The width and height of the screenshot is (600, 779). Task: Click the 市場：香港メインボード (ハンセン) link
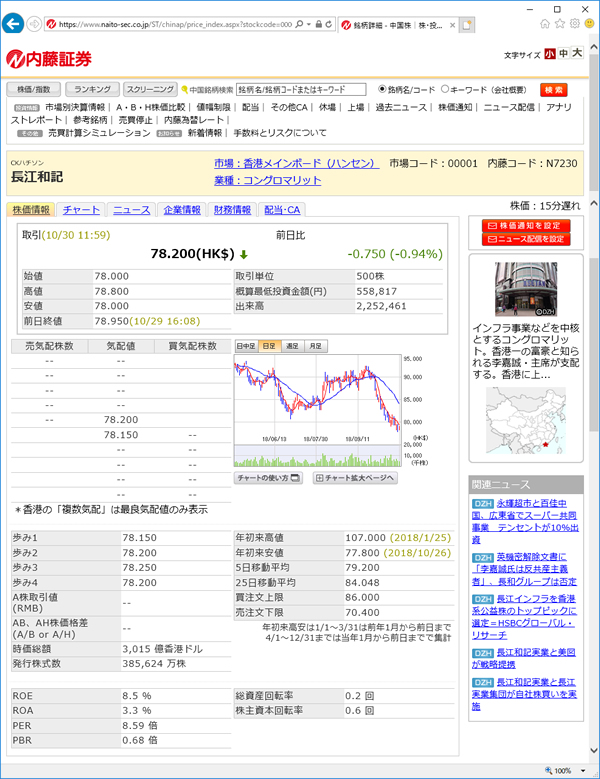point(295,163)
